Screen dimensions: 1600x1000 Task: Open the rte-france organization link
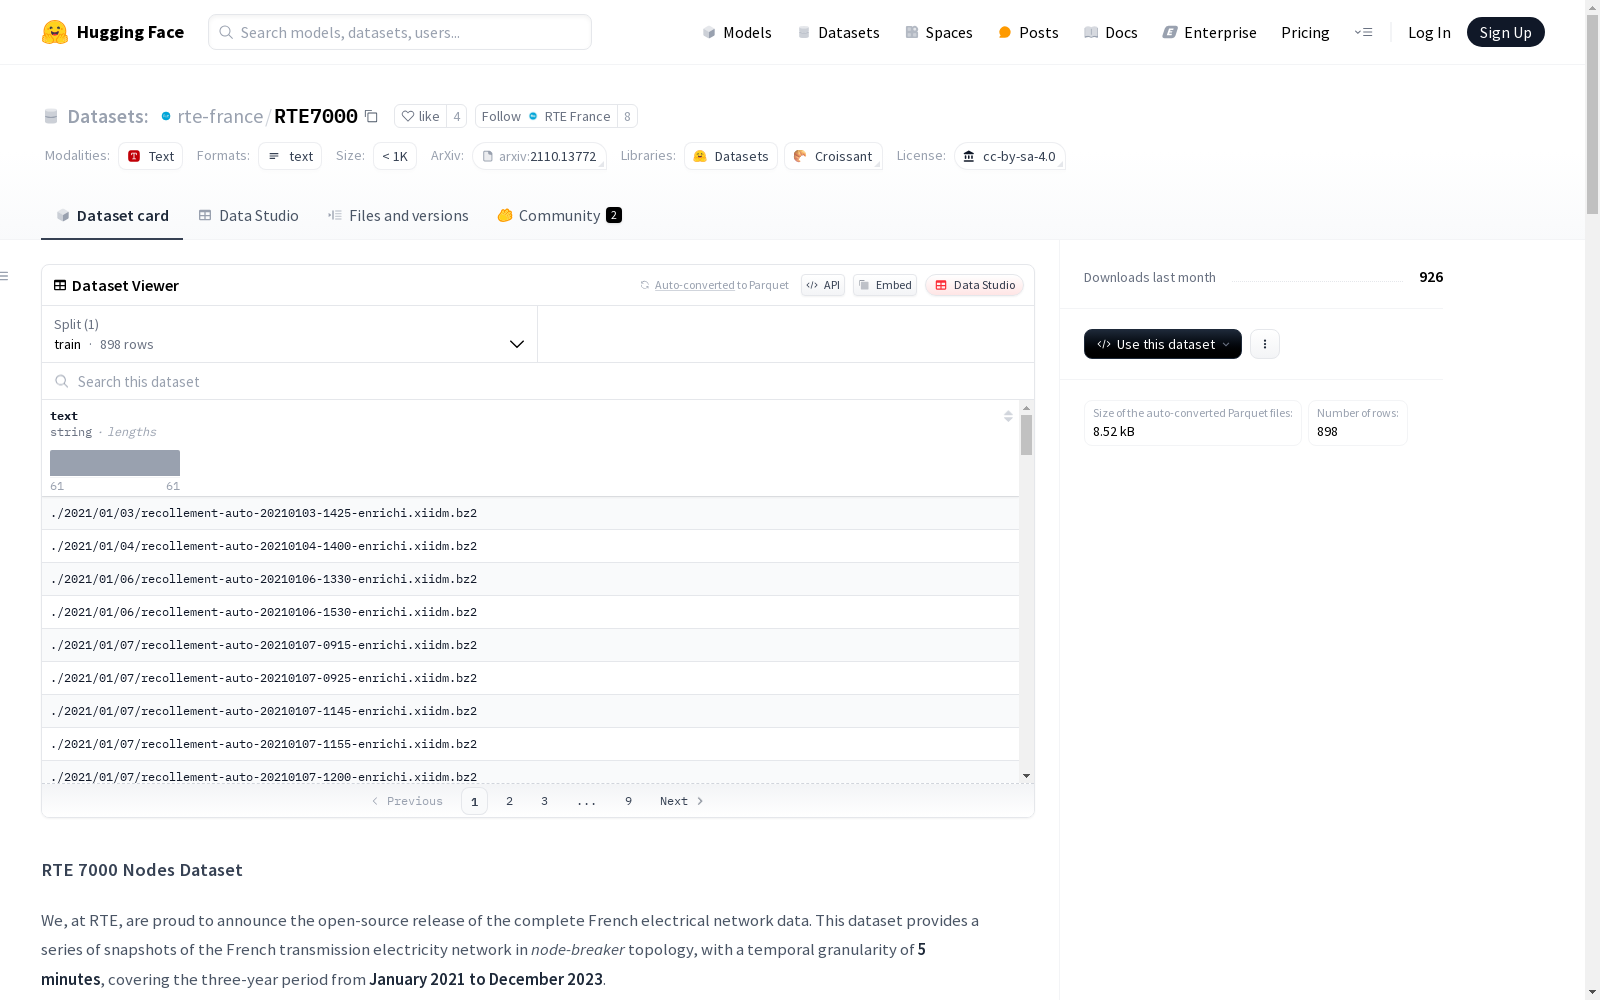click(220, 116)
